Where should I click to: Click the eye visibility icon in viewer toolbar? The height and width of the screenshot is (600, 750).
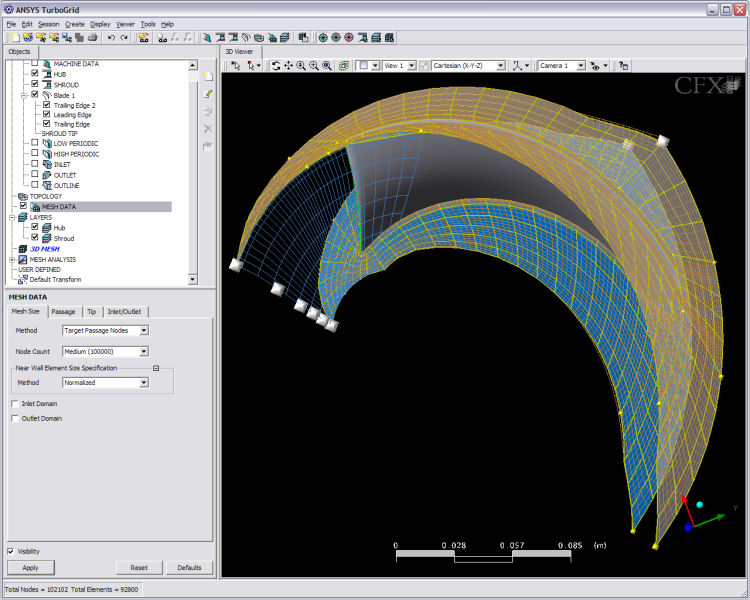pos(595,66)
